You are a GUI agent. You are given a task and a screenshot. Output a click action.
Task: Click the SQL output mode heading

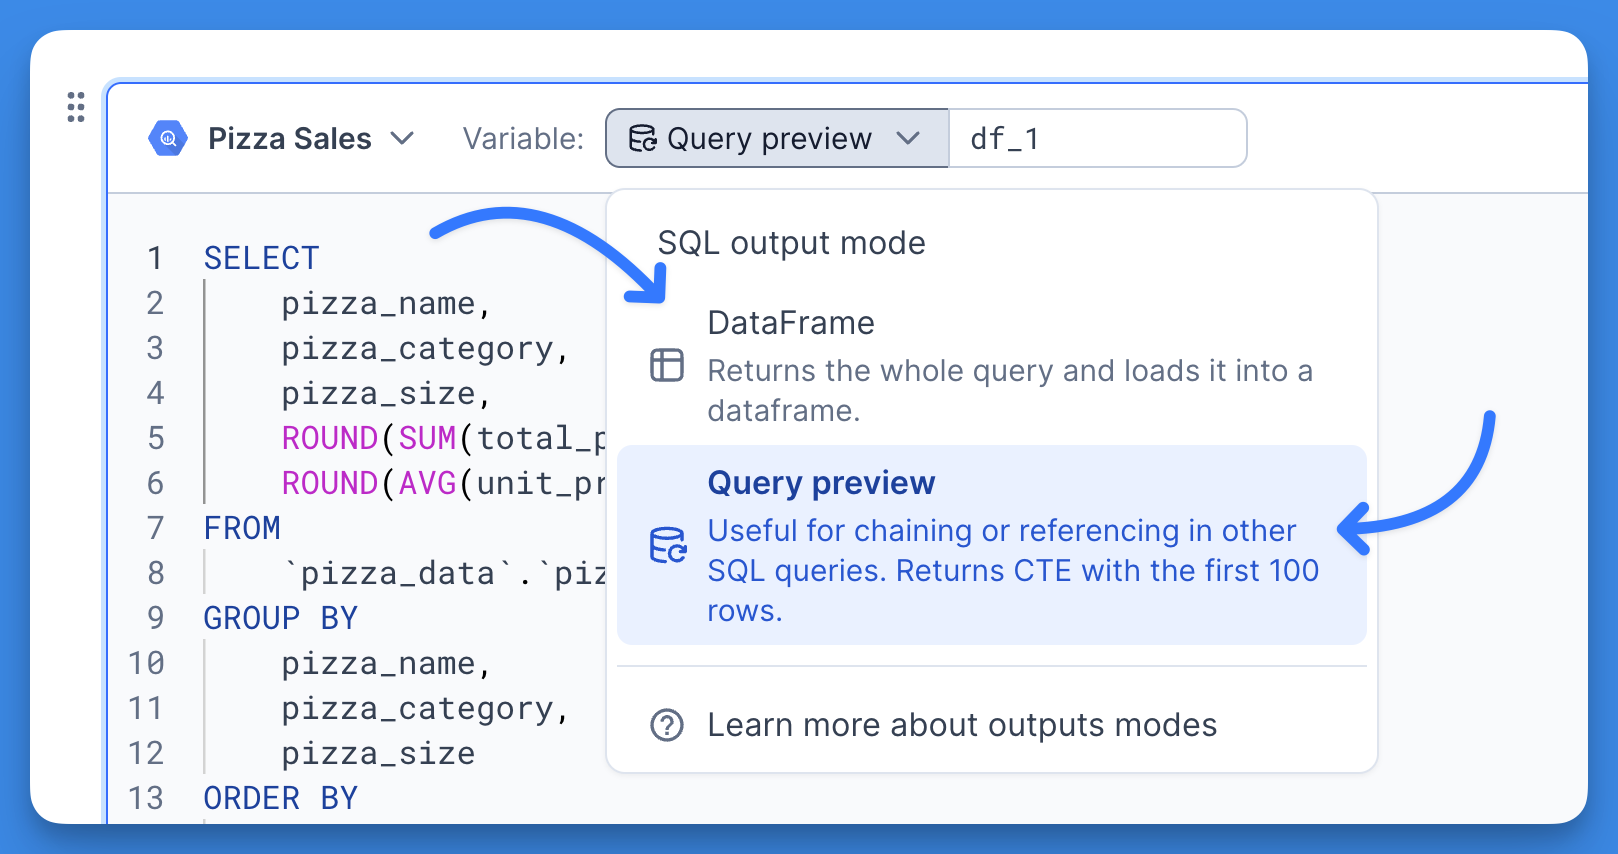(792, 243)
